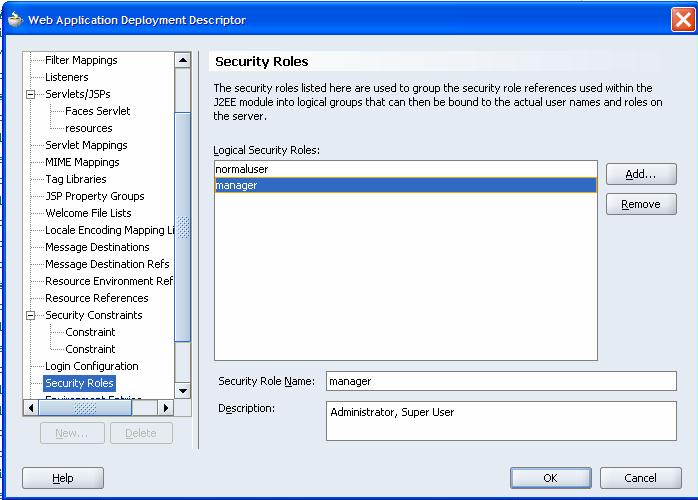The image size is (698, 500).
Task: Select the manager security role
Action: pyautogui.click(x=237, y=185)
